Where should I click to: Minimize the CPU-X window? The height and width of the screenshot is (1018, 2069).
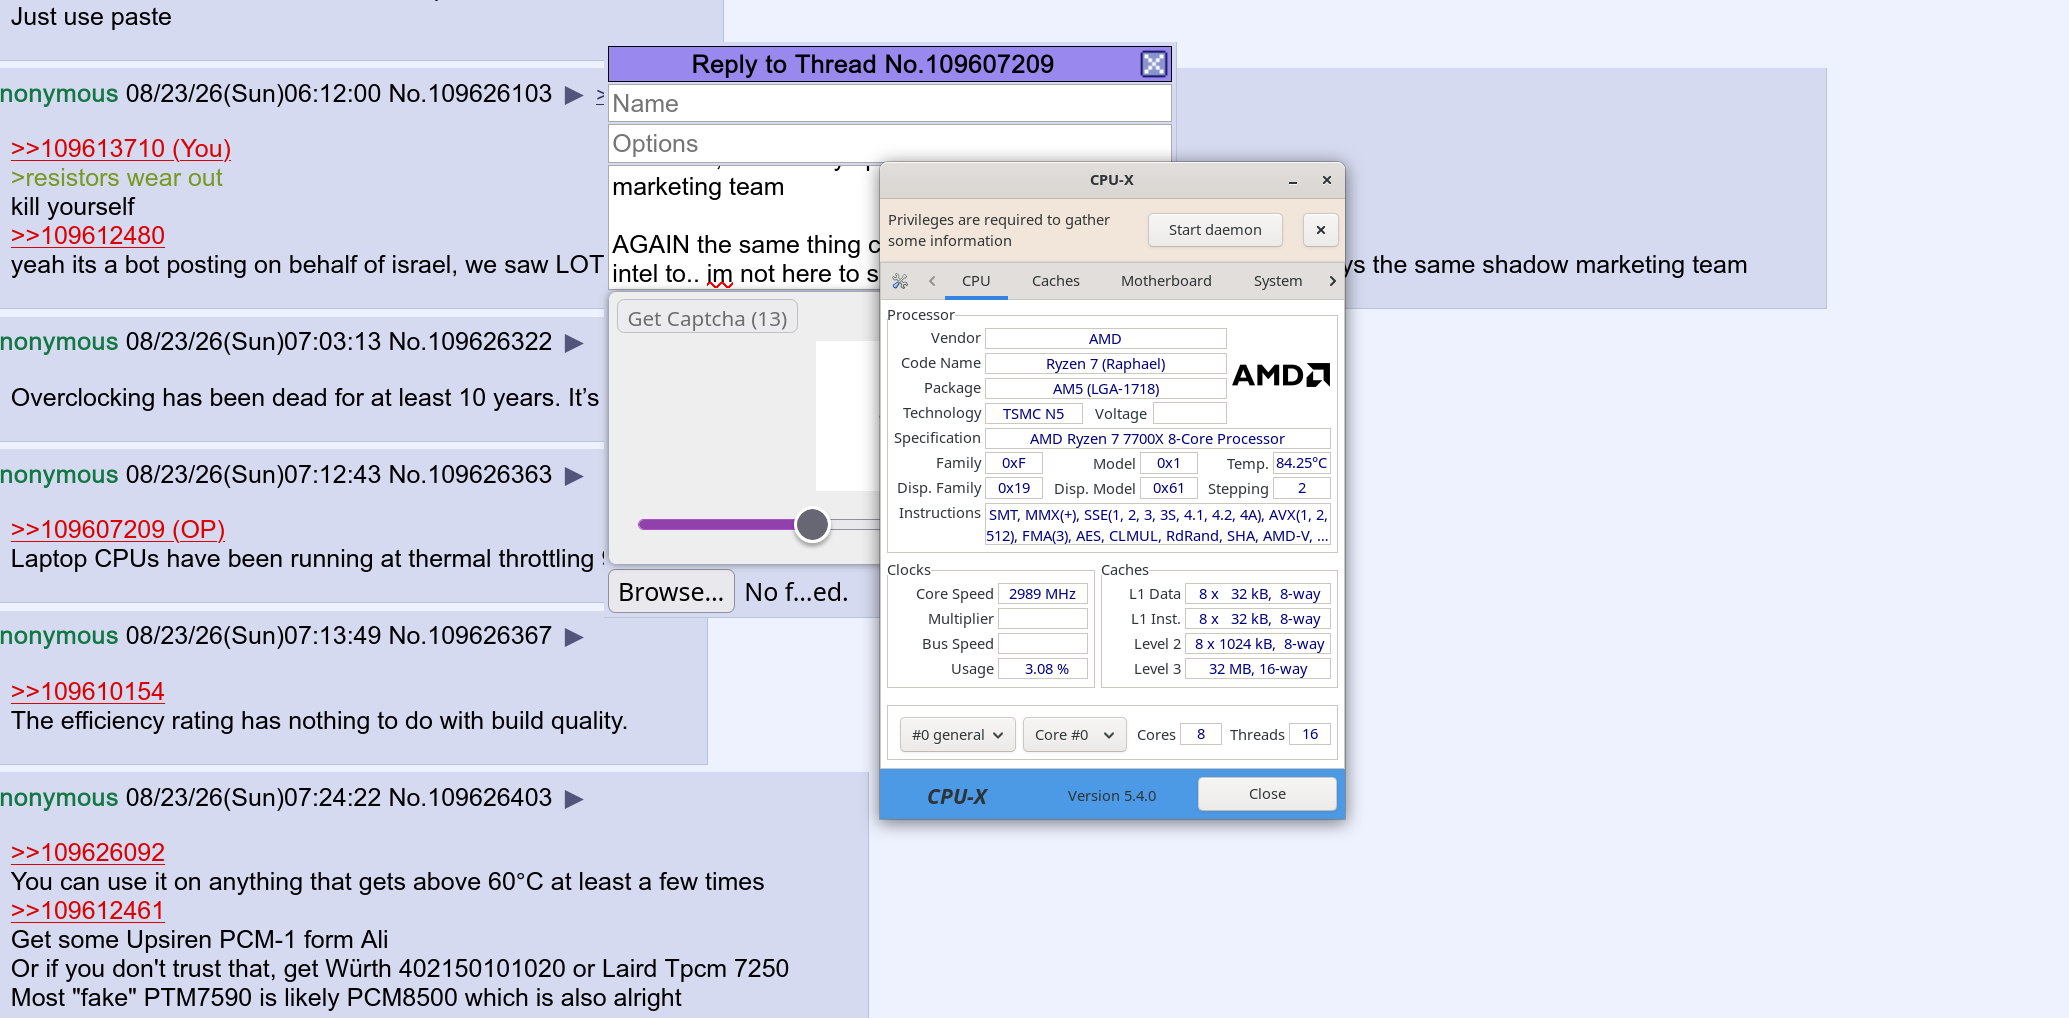[x=1293, y=181]
